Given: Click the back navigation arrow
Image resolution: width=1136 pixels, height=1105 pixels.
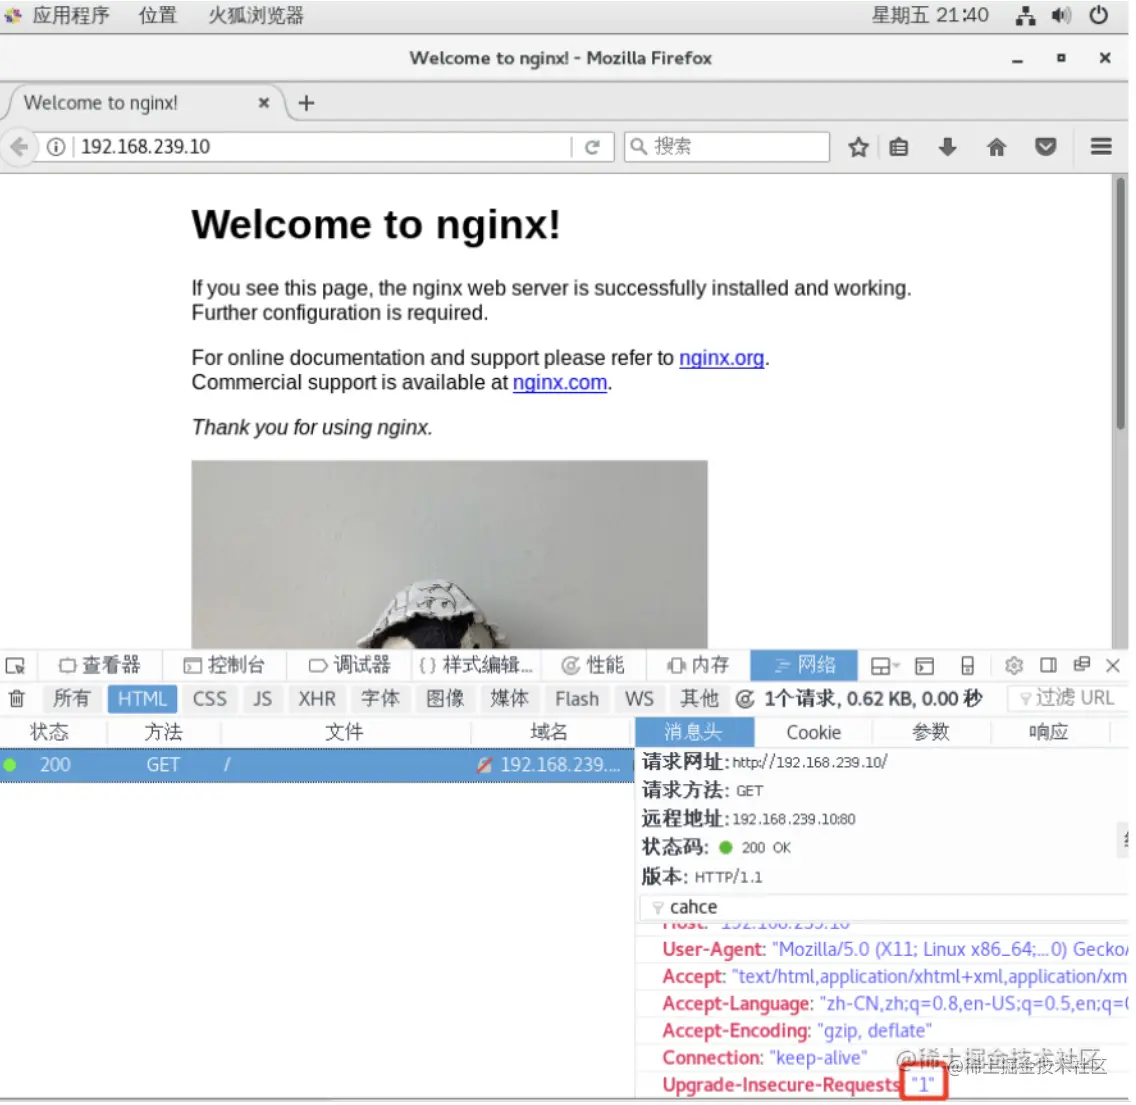Looking at the screenshot, I should (x=20, y=147).
